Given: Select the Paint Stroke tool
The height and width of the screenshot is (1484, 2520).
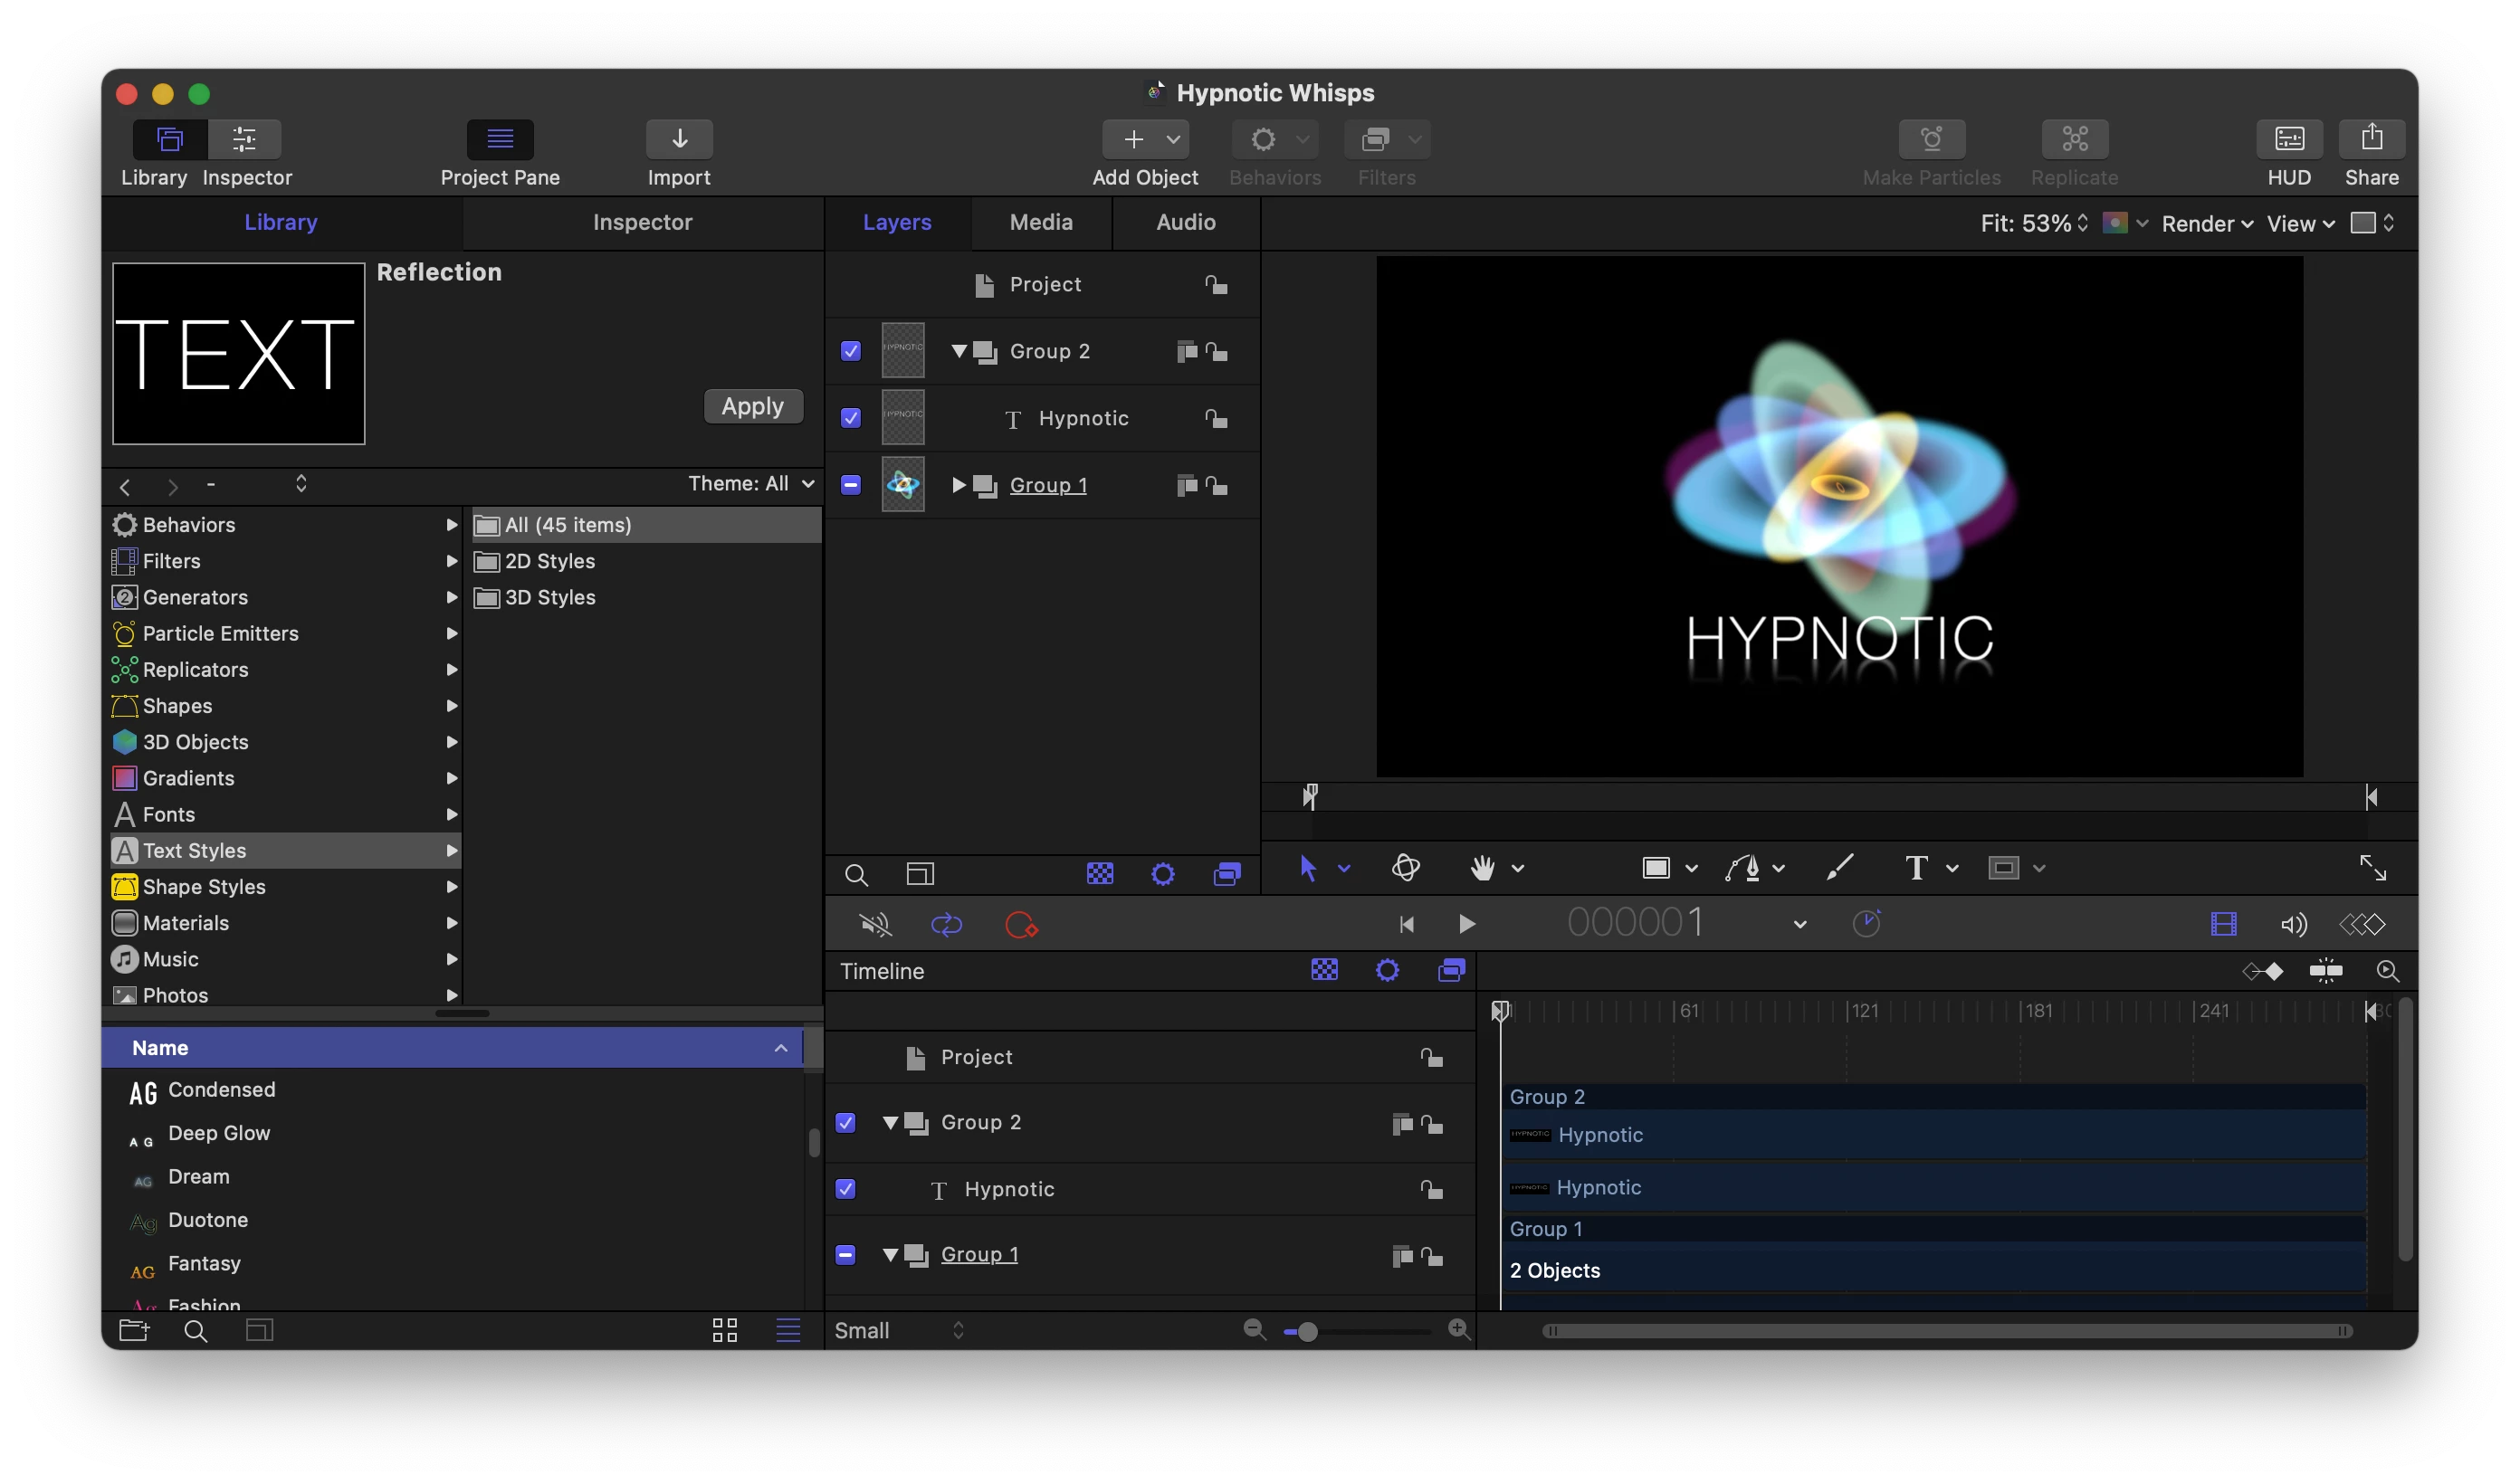Looking at the screenshot, I should click(x=1840, y=868).
